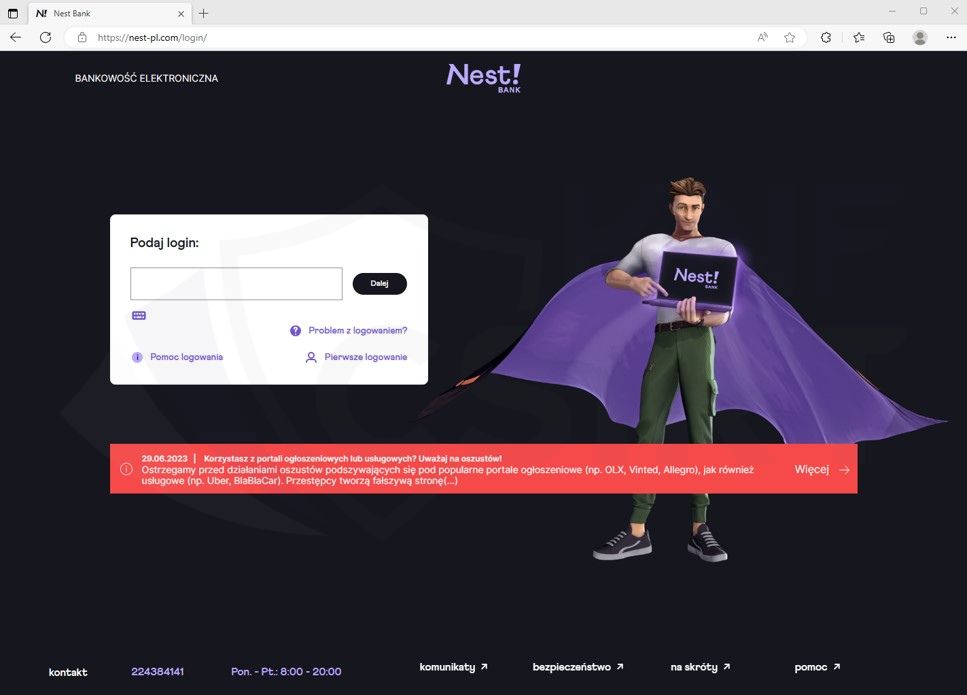
Task: Expand the warning with Więcej arrow
Action: [x=822, y=469]
